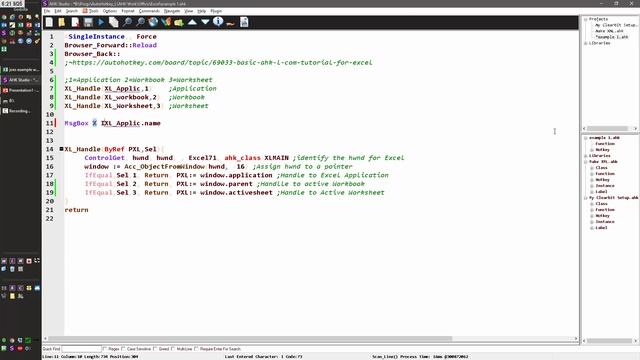The image size is (640, 360).
Task: Select Instance under Make XML.ahk
Action: click(x=605, y=186)
